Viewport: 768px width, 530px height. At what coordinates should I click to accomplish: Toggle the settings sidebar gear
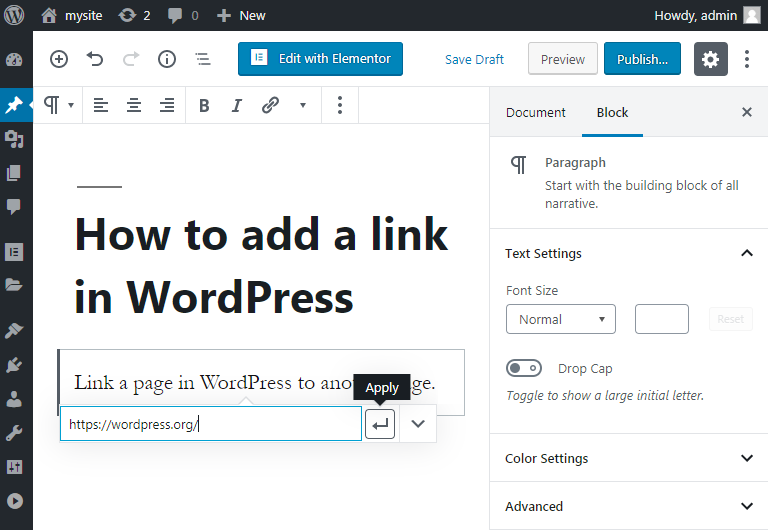710,59
